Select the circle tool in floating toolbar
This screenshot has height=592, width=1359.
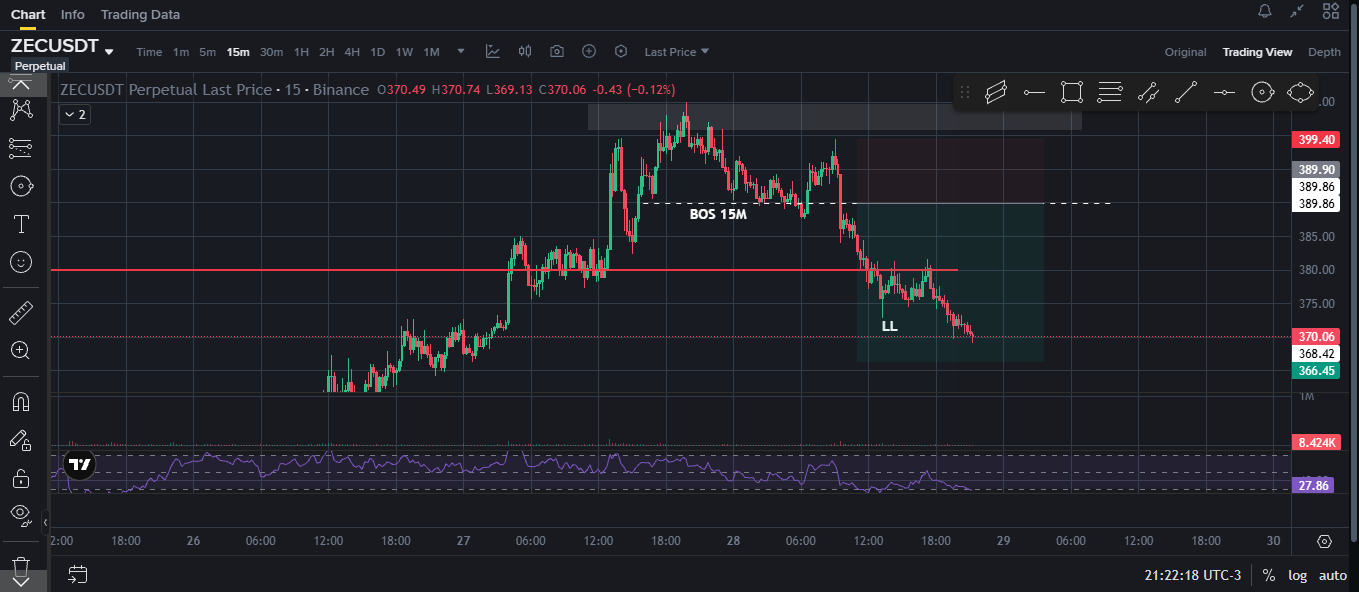(x=1262, y=93)
